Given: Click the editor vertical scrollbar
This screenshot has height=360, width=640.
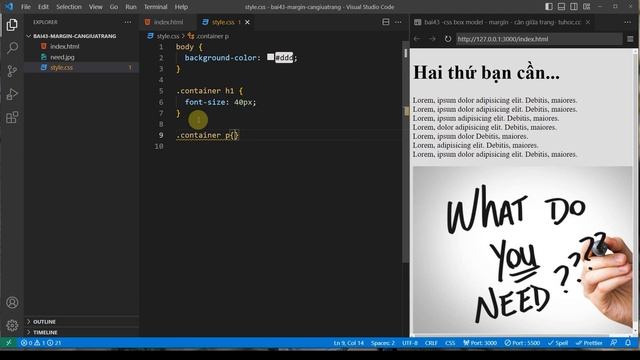Looking at the screenshot, I should click(x=406, y=151).
